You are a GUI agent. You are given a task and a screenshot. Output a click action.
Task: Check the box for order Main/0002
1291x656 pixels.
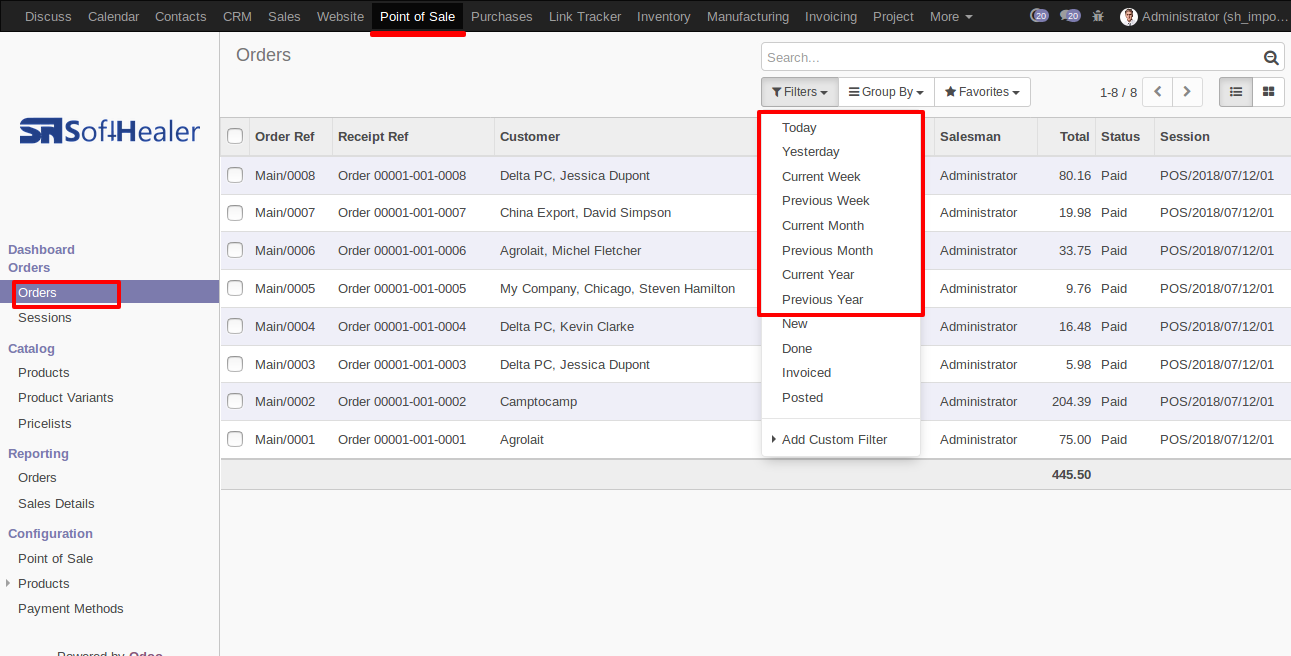coord(235,401)
